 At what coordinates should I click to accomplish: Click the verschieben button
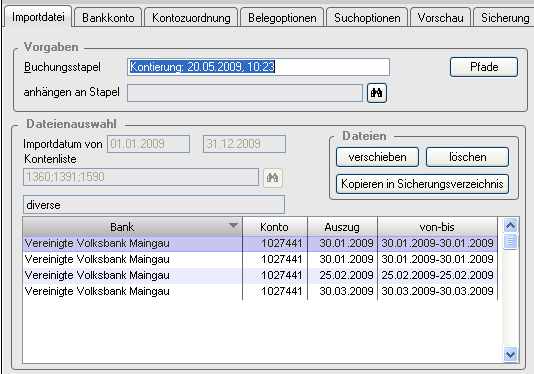377,157
